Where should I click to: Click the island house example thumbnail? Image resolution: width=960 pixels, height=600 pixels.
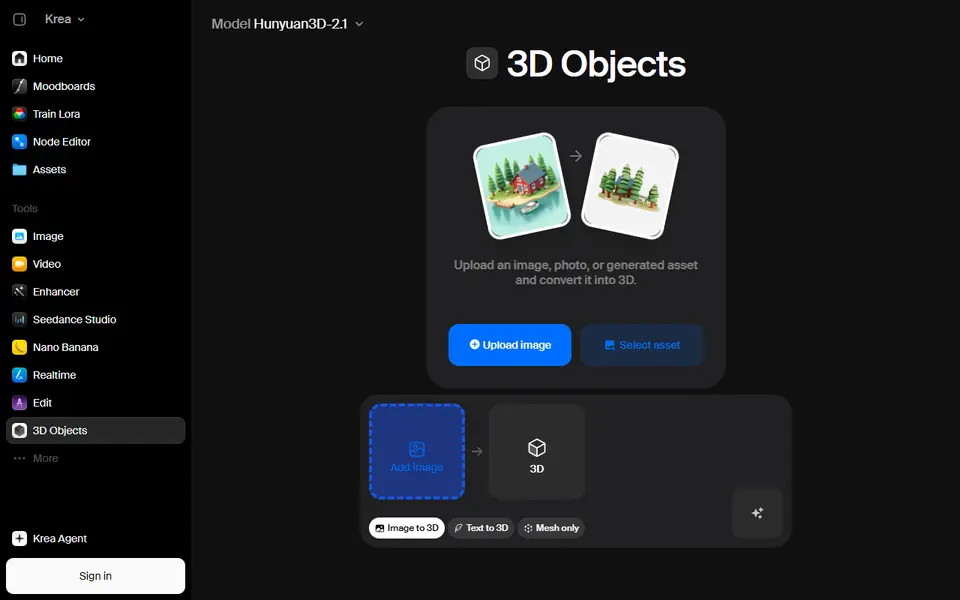coord(522,186)
